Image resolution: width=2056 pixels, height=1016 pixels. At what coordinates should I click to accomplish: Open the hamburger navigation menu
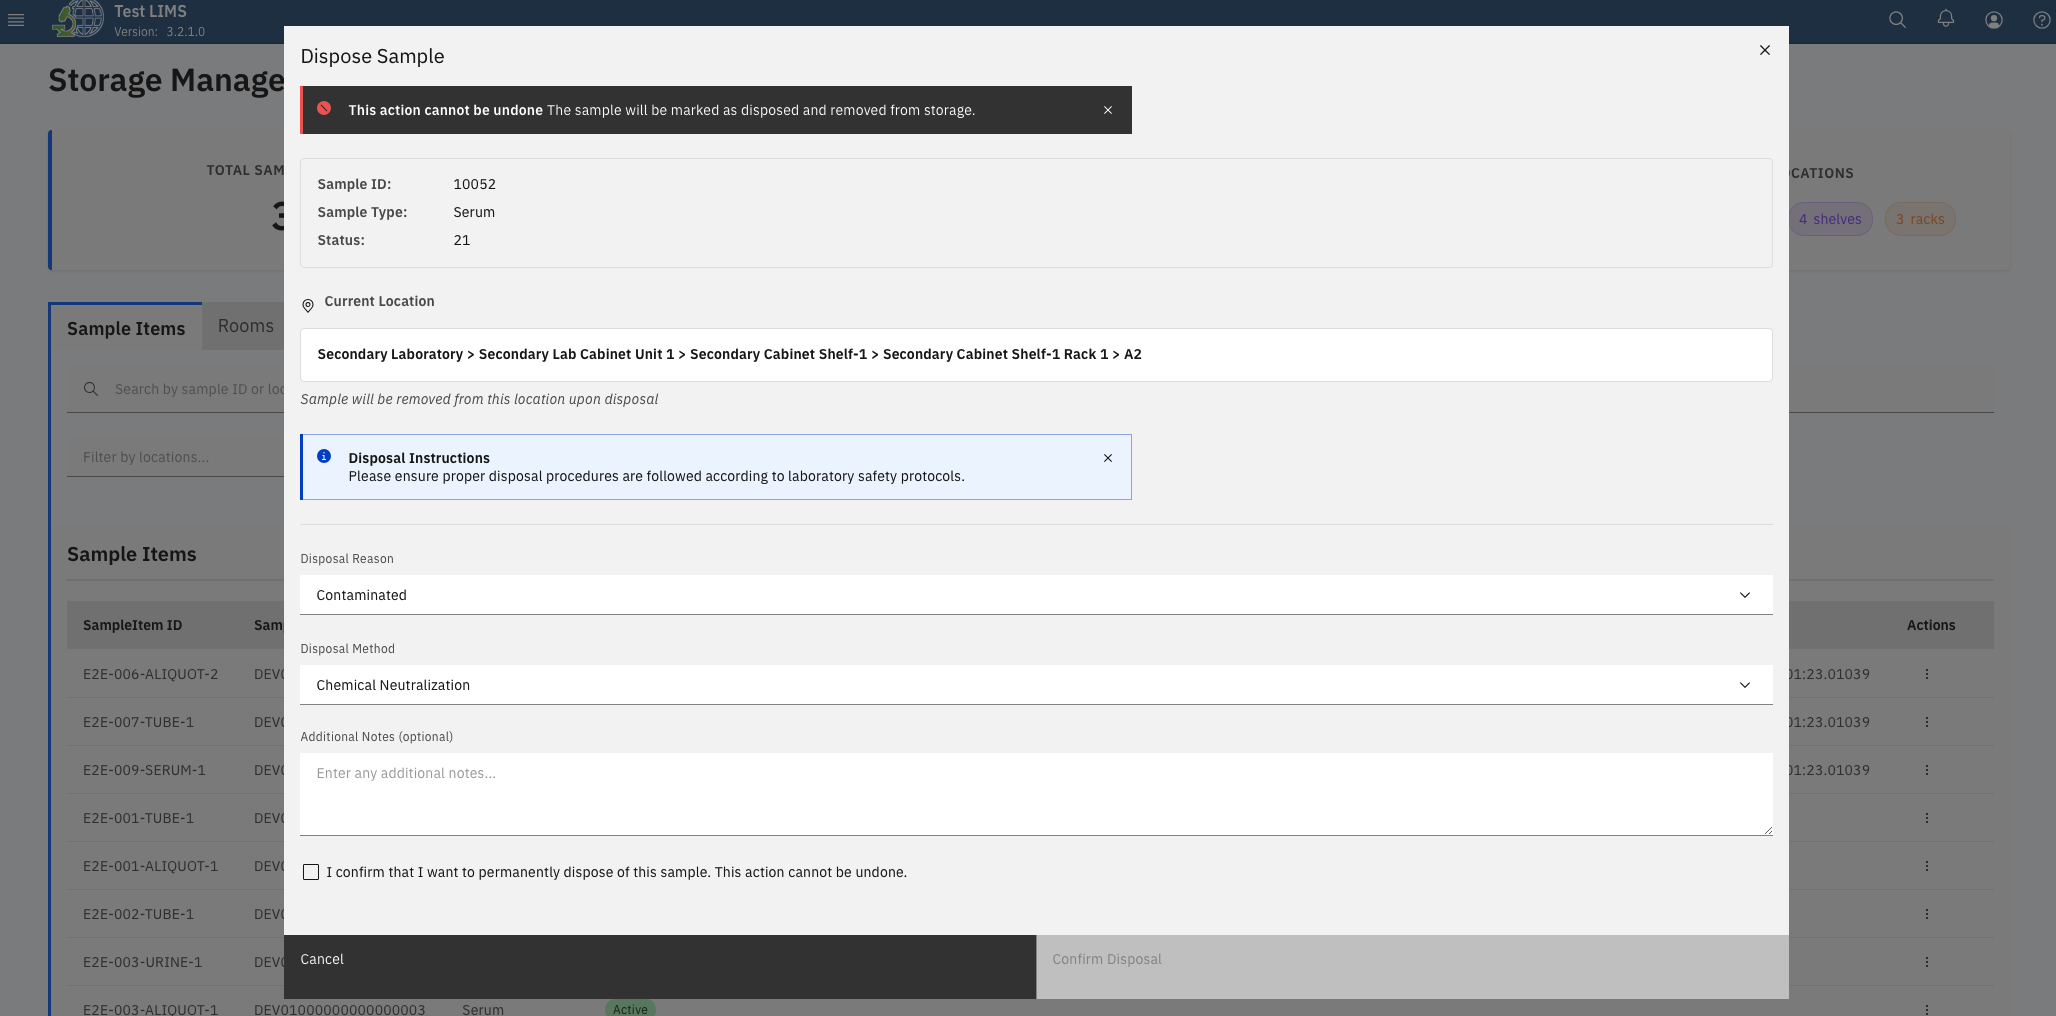(16, 20)
